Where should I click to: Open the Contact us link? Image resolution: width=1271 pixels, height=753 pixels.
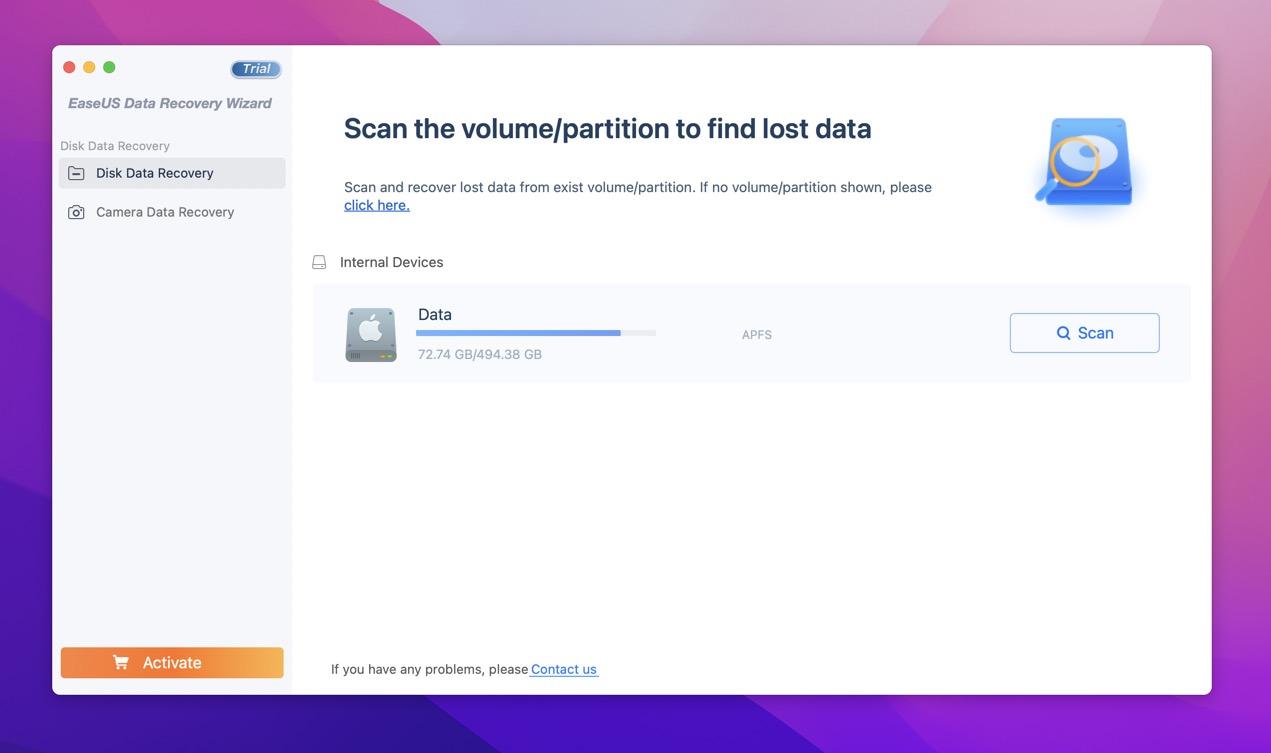(x=564, y=669)
